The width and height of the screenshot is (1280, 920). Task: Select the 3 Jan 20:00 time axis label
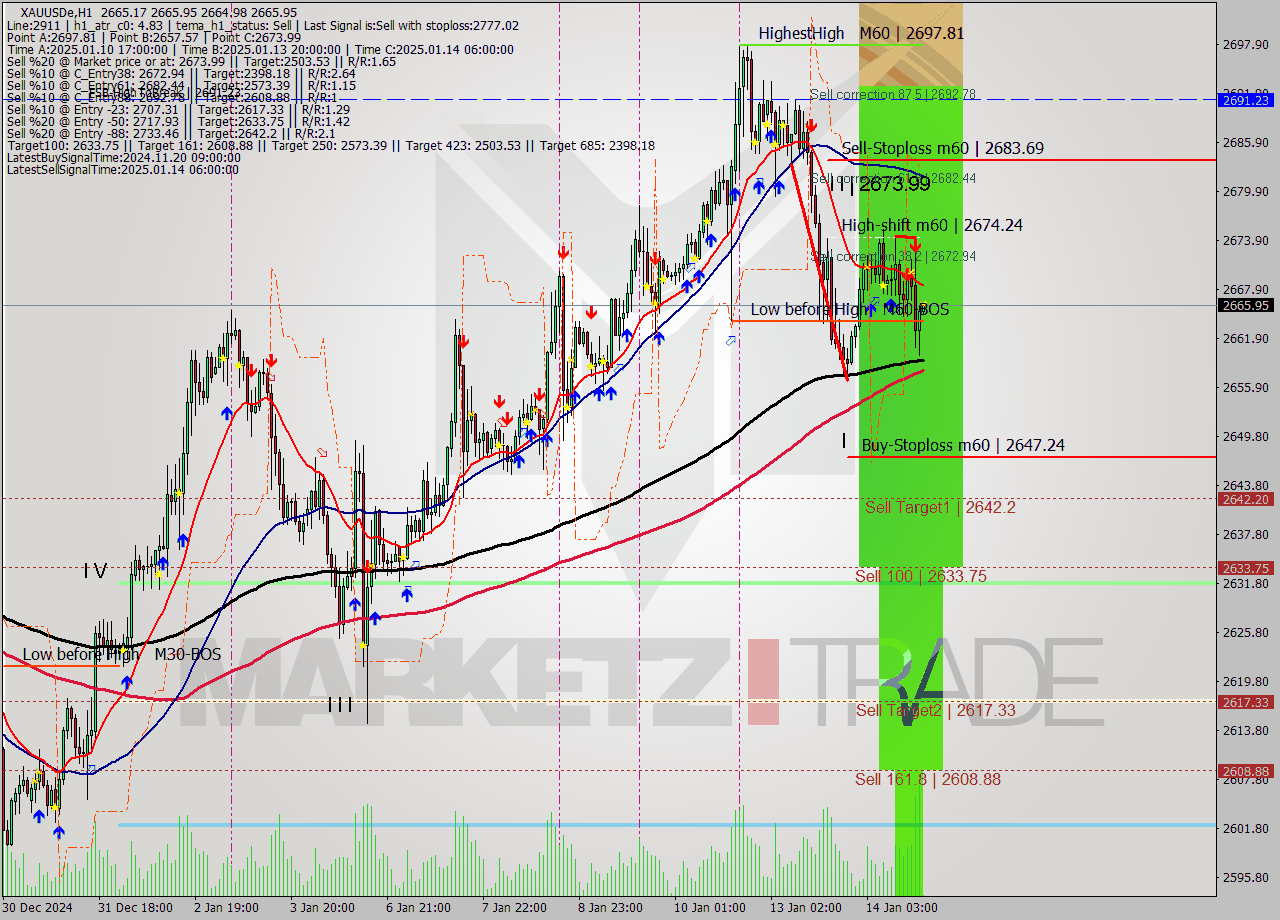tap(321, 908)
